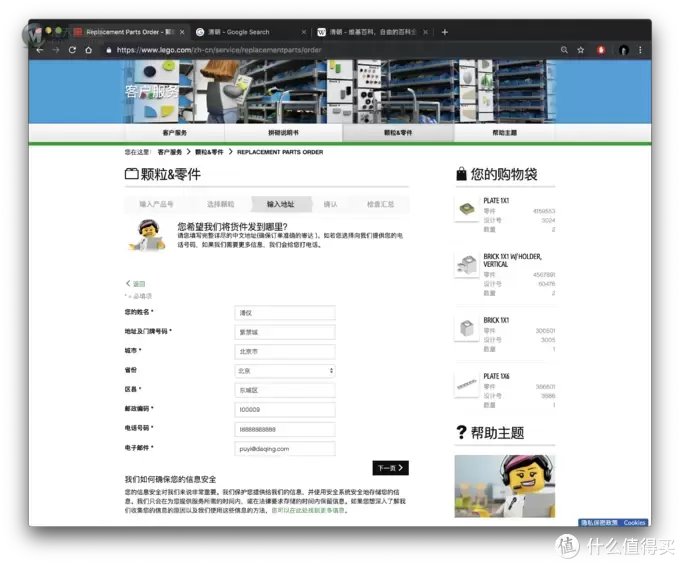The width and height of the screenshot is (680, 564).
Task: Click the 返回 back link
Action: (136, 284)
